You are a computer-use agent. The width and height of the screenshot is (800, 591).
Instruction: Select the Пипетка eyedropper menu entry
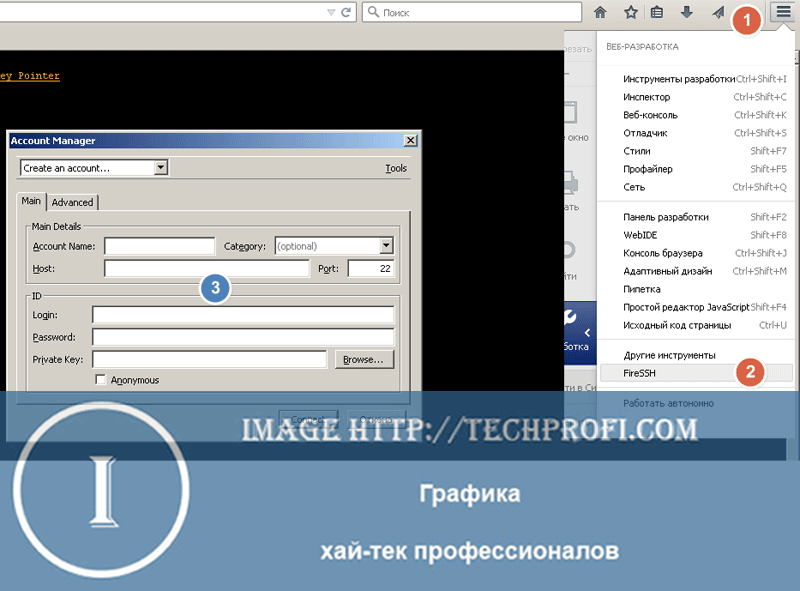pos(696,289)
